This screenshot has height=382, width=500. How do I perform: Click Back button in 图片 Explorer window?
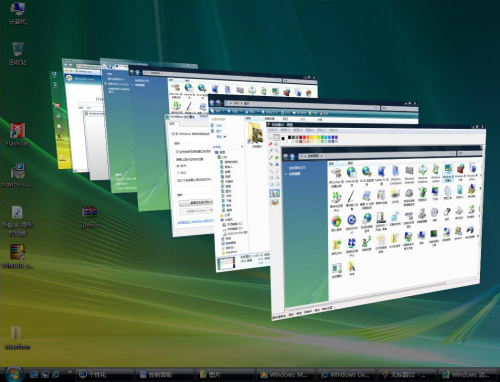point(212,103)
